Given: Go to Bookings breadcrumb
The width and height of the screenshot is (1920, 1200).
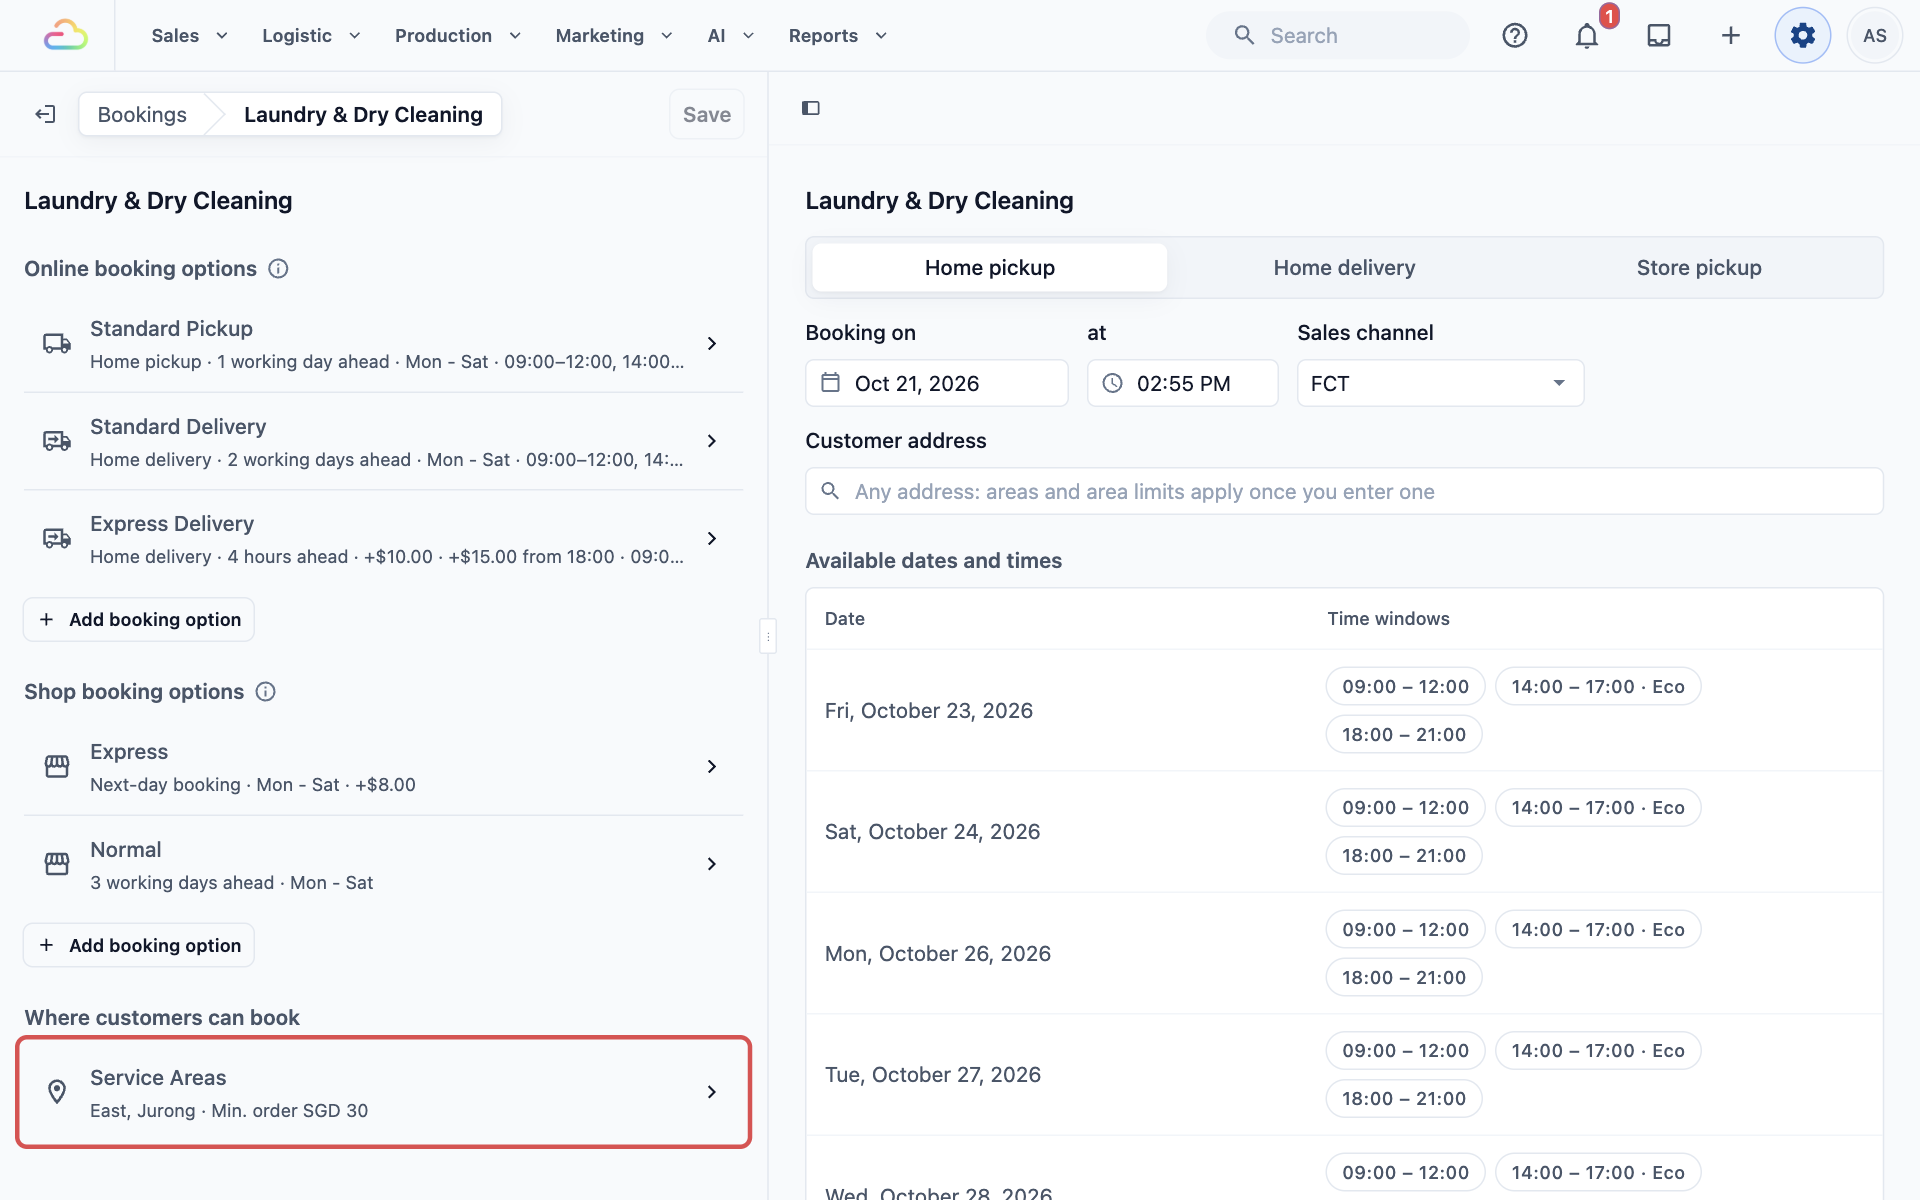Looking at the screenshot, I should click(x=142, y=114).
